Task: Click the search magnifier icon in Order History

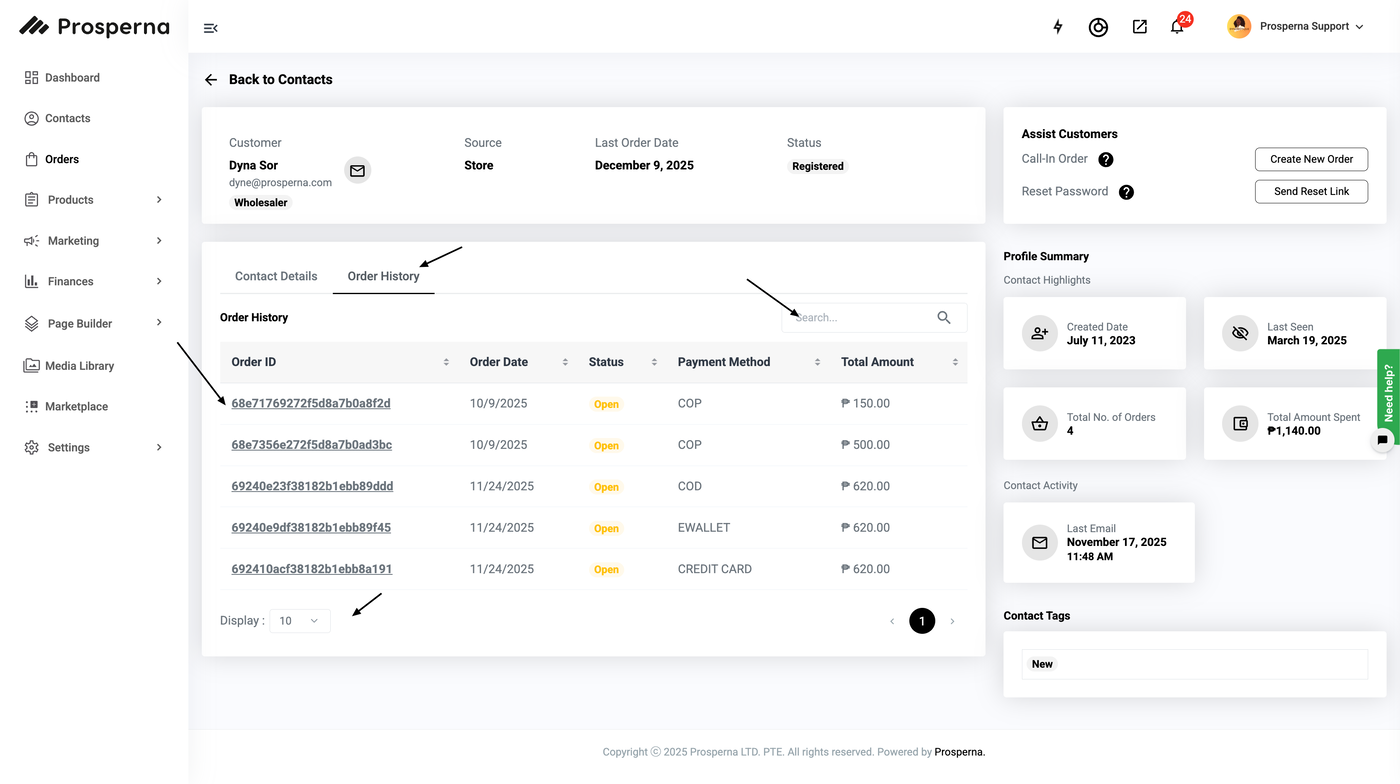Action: 943,318
